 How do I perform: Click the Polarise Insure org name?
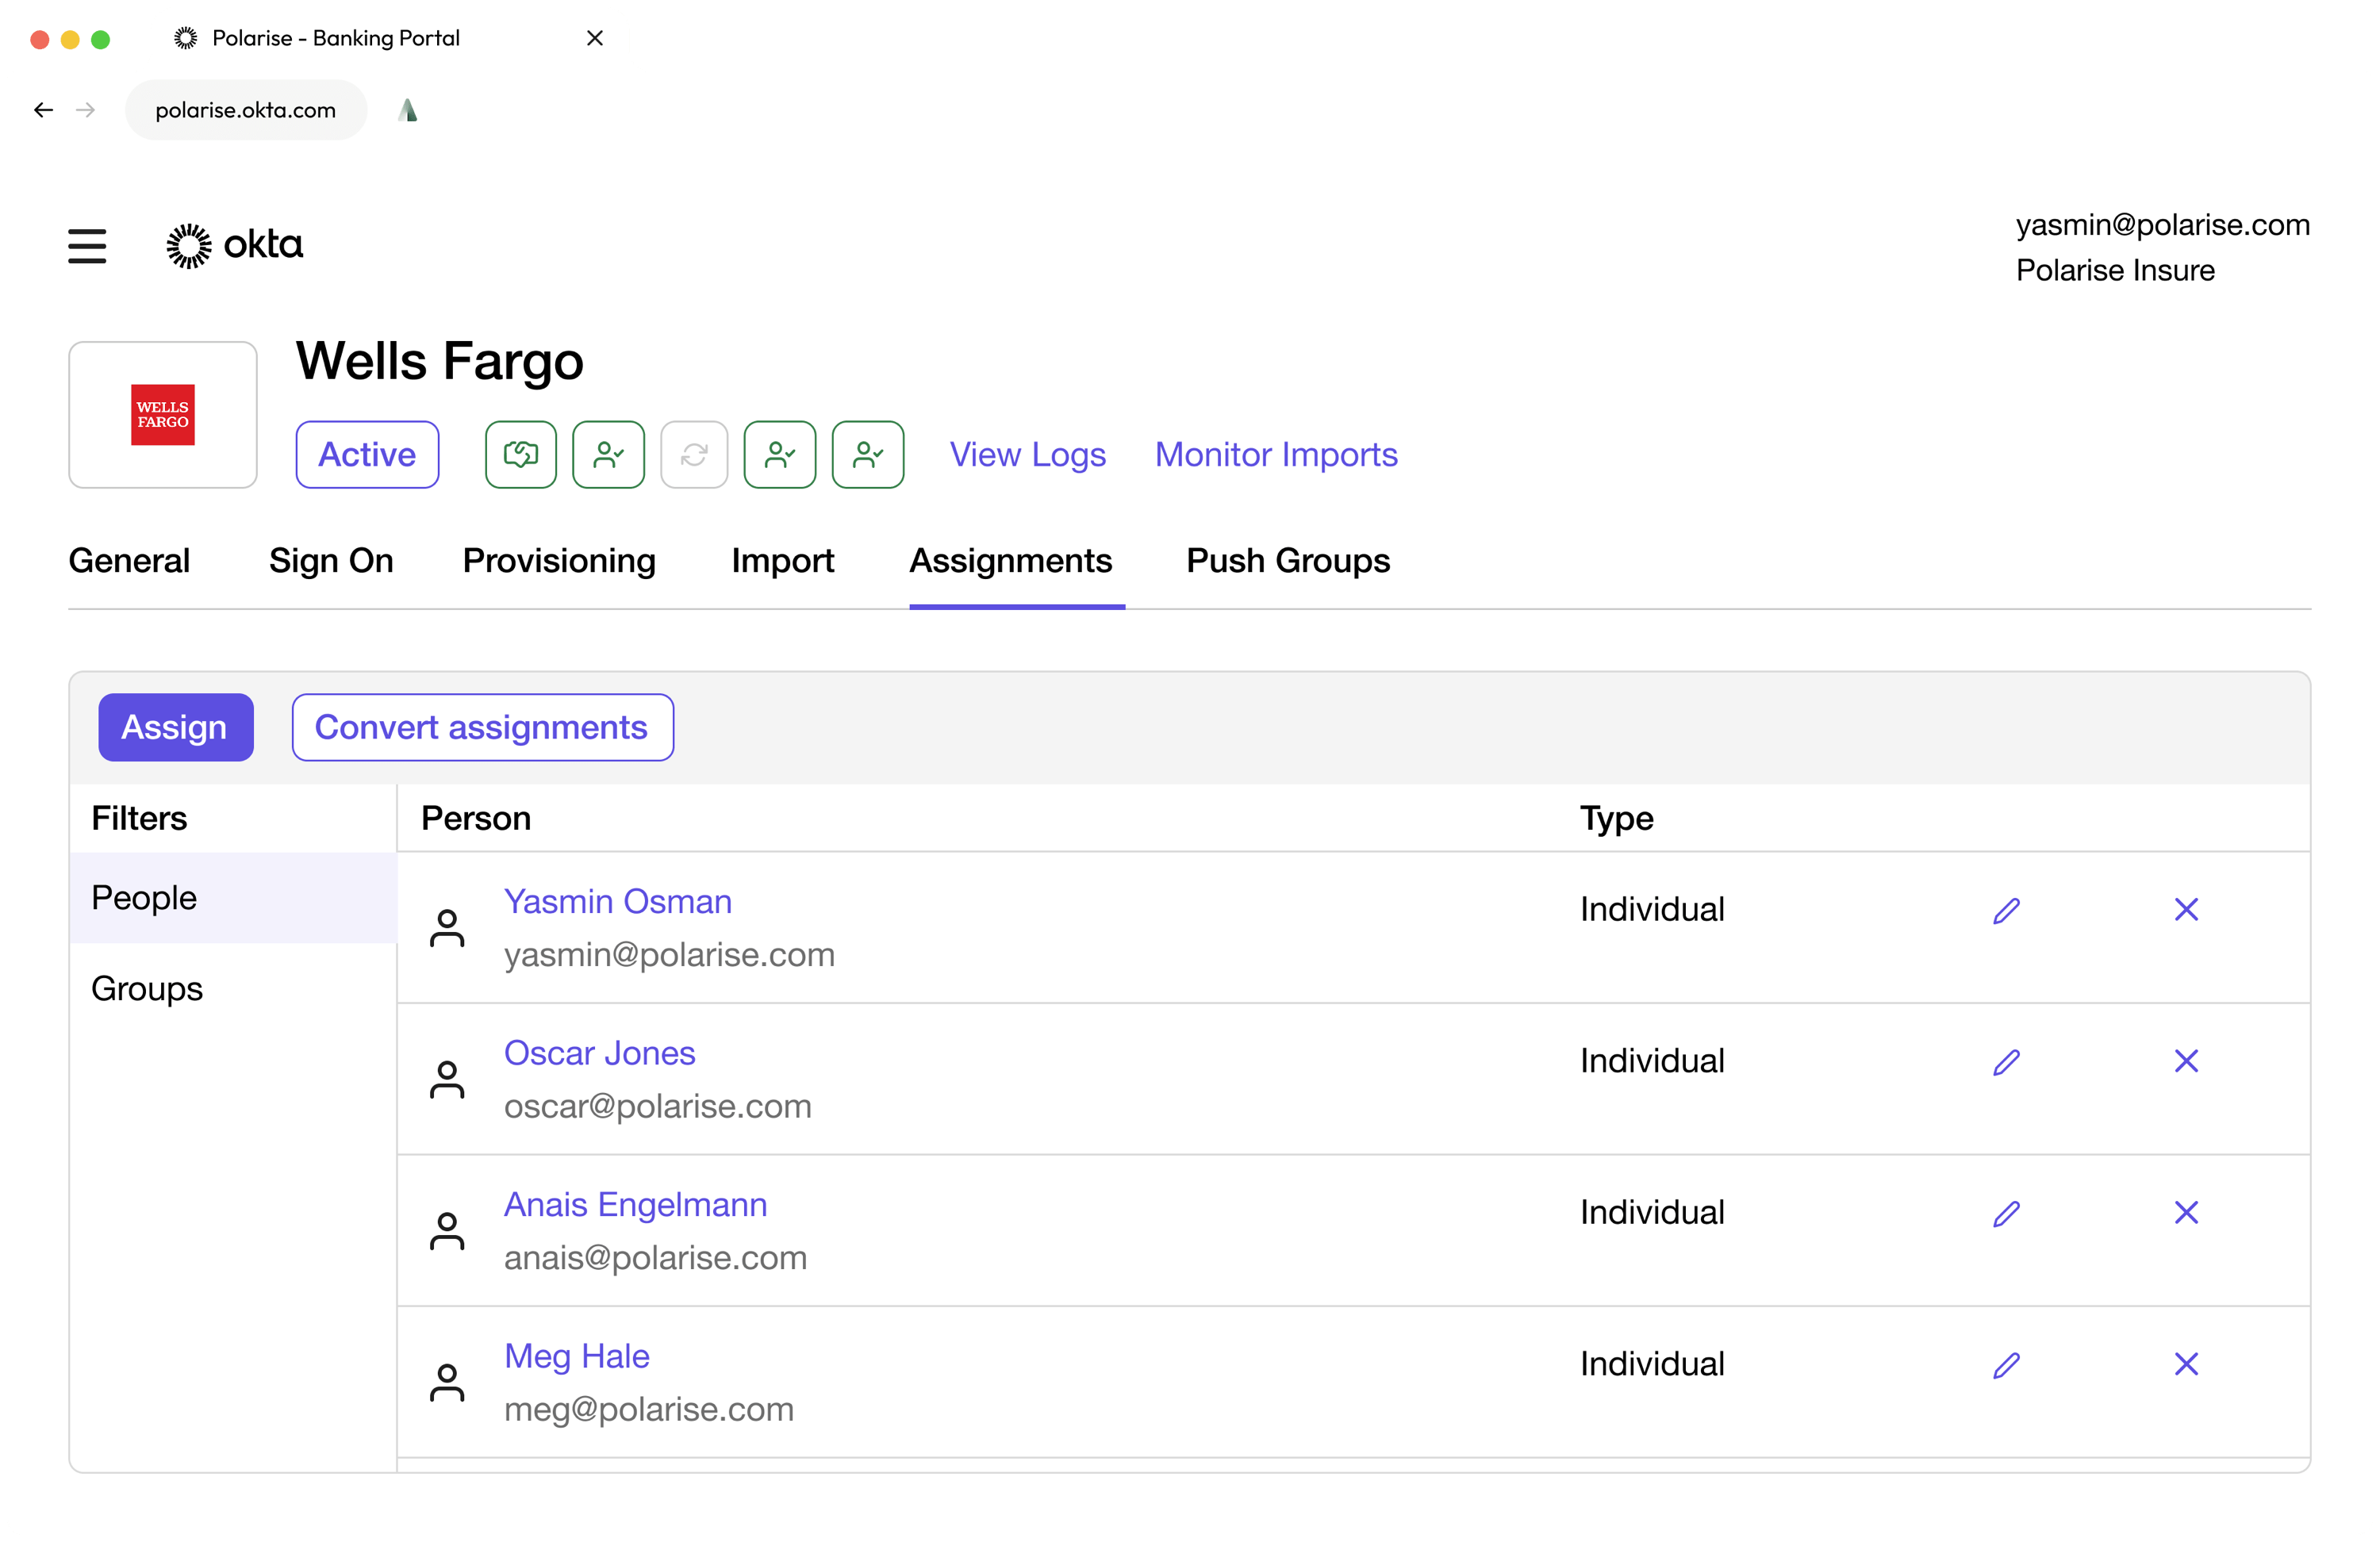(x=2115, y=271)
